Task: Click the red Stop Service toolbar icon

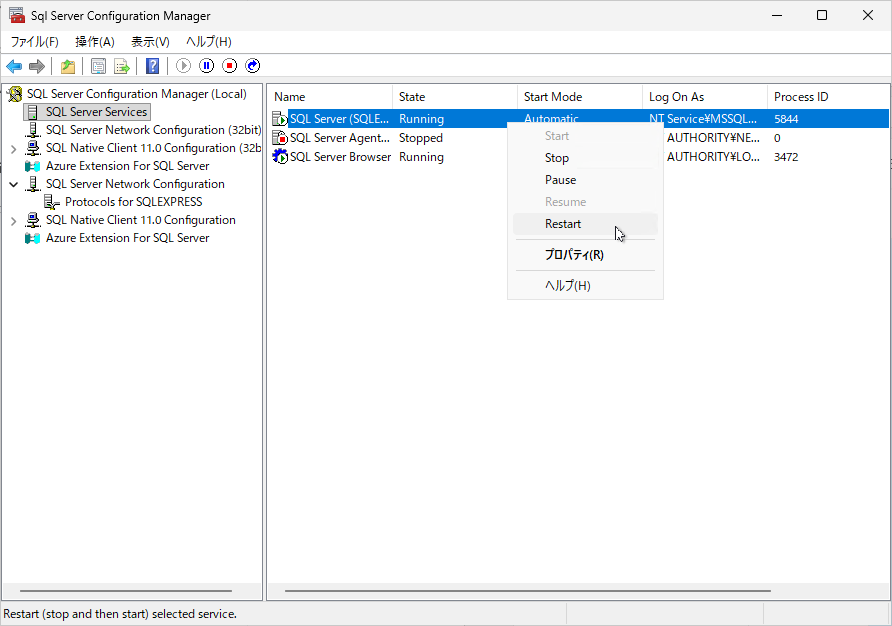Action: (230, 66)
